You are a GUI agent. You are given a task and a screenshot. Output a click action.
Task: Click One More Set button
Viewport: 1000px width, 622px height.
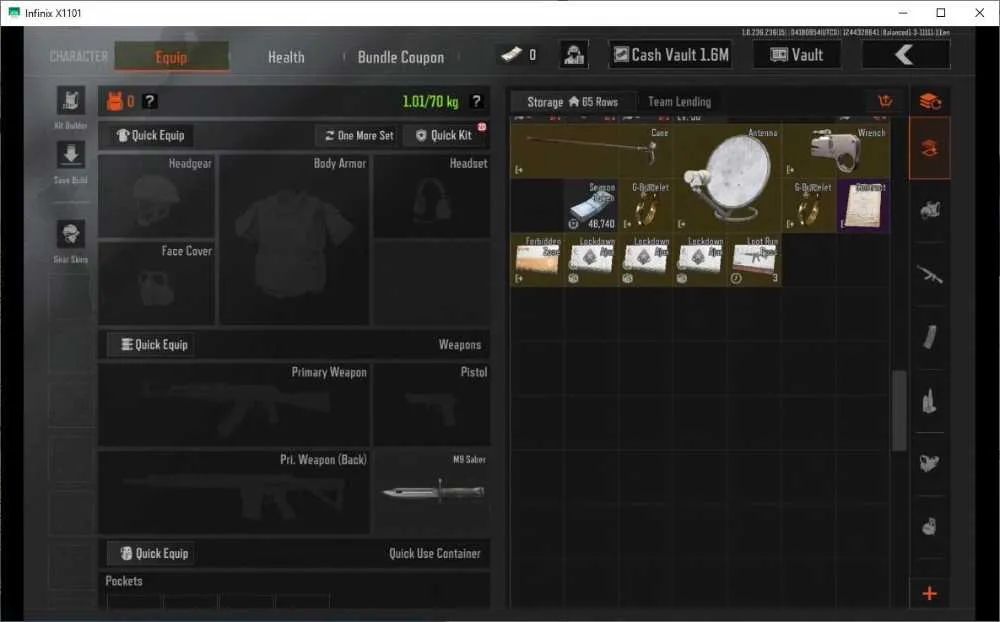[x=359, y=135]
